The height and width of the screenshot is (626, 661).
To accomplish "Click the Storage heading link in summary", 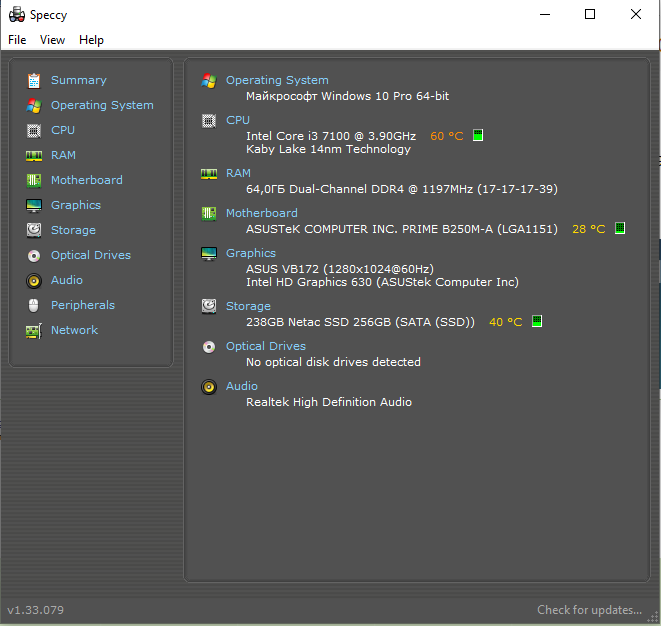I will coord(248,306).
